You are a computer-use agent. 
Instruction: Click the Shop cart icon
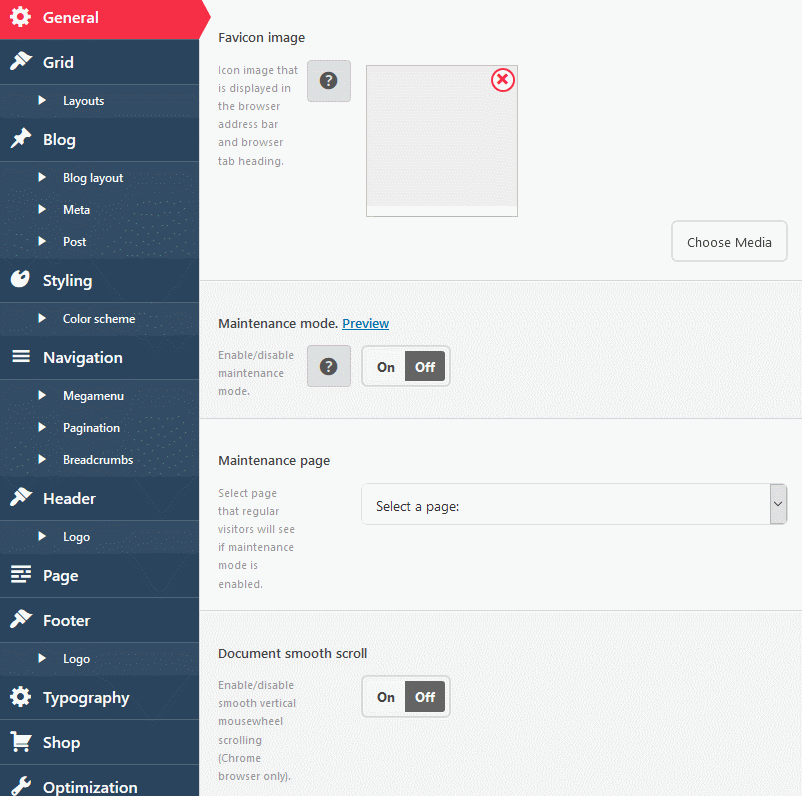coord(20,741)
